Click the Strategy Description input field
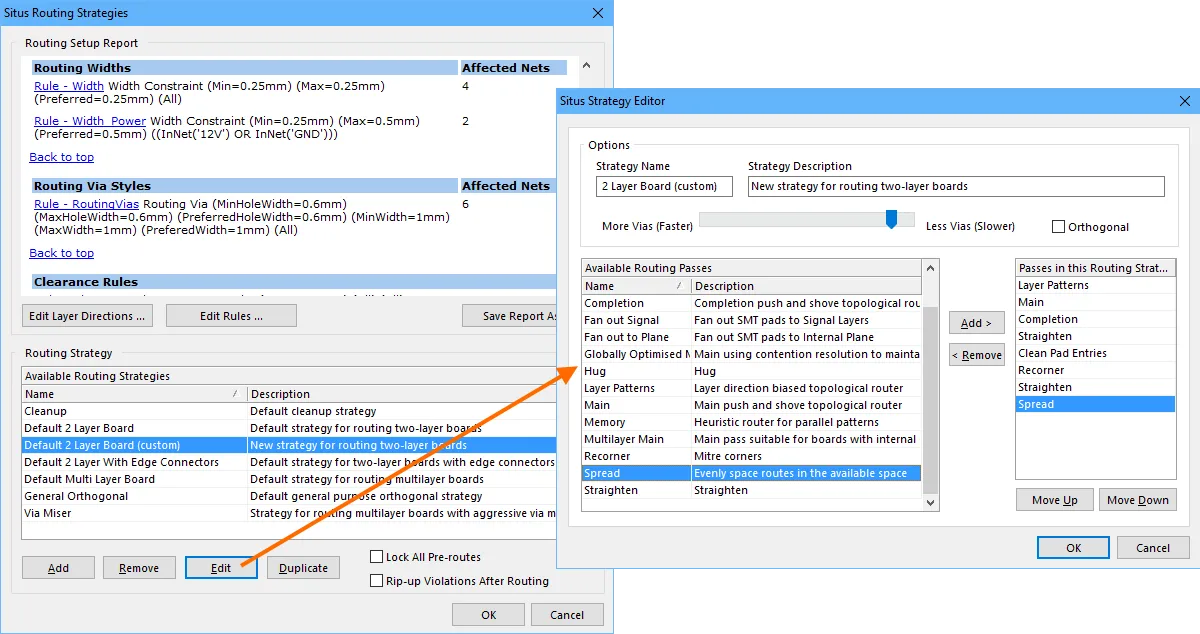Image resolution: width=1200 pixels, height=634 pixels. point(956,187)
